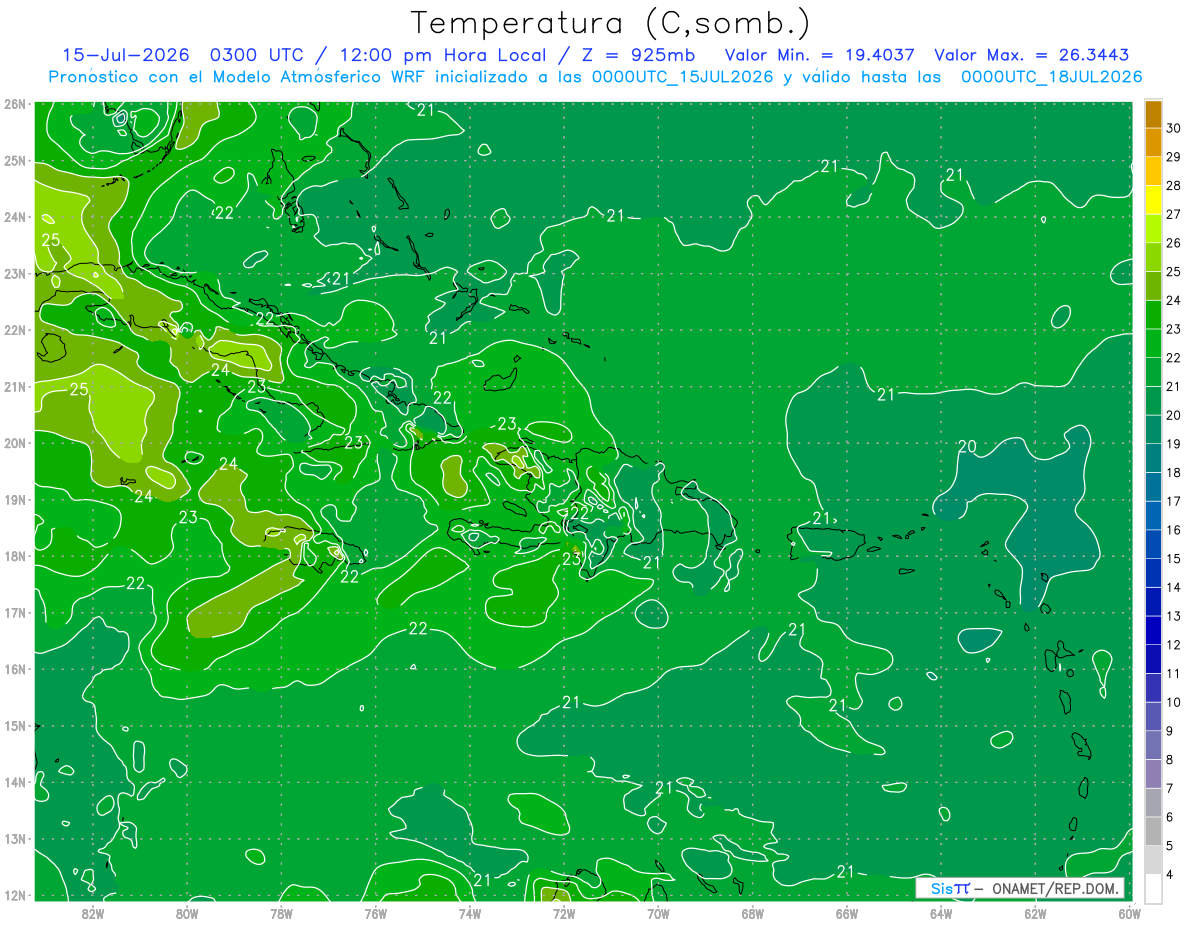Viewport: 1200px width, 927px height.
Task: Click the '20' contour label on the map
Action: pos(967,446)
